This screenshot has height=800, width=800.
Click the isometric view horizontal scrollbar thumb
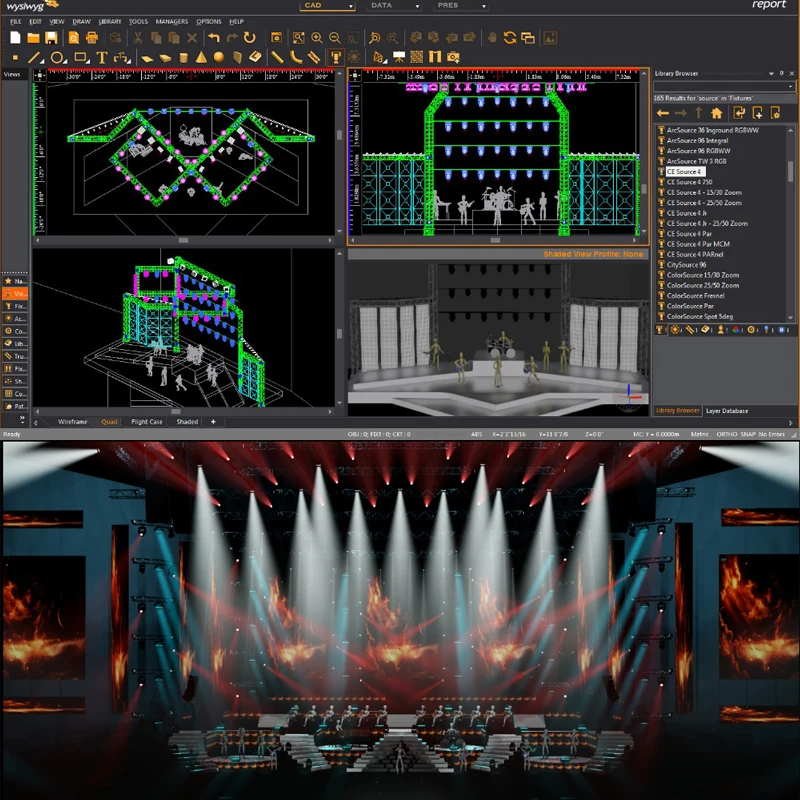tap(176, 411)
